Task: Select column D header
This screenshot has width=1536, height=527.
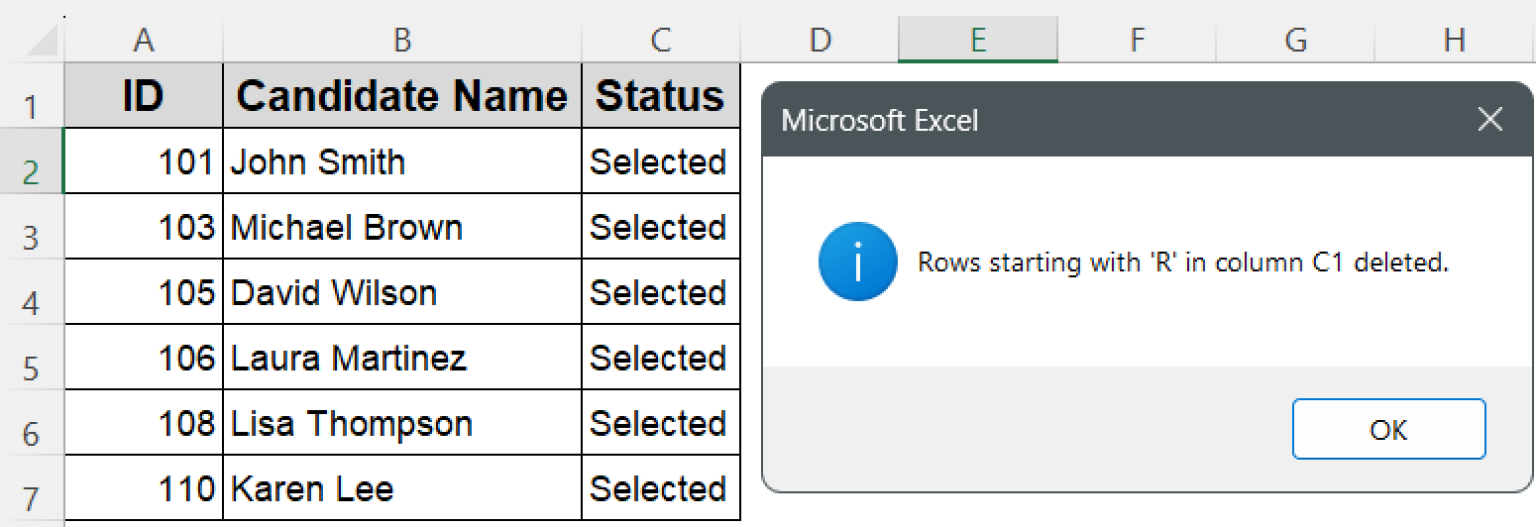Action: tap(819, 40)
